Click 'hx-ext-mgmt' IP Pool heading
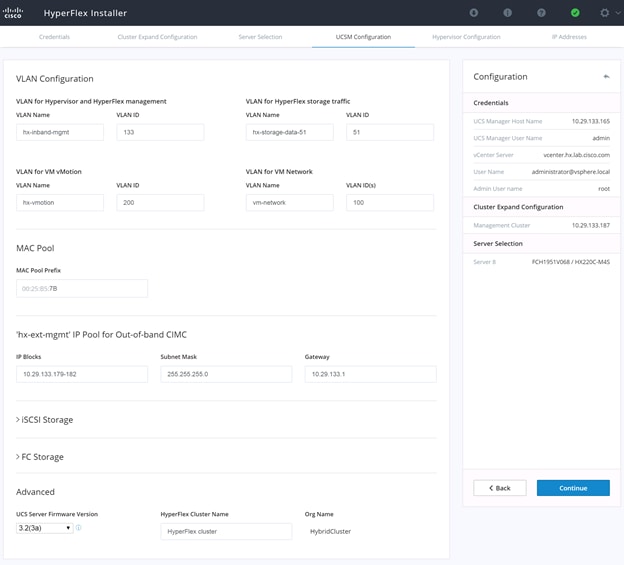 pos(101,335)
